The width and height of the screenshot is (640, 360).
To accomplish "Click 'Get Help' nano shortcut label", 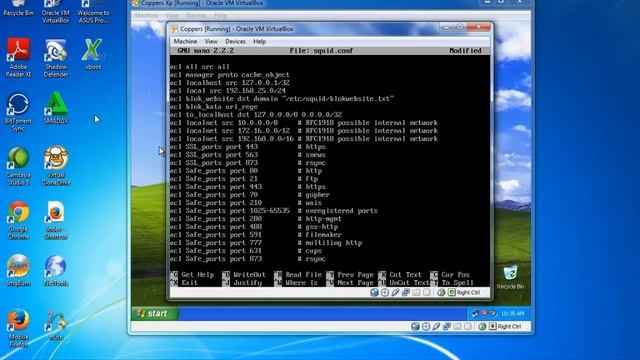I will pyautogui.click(x=198, y=275).
